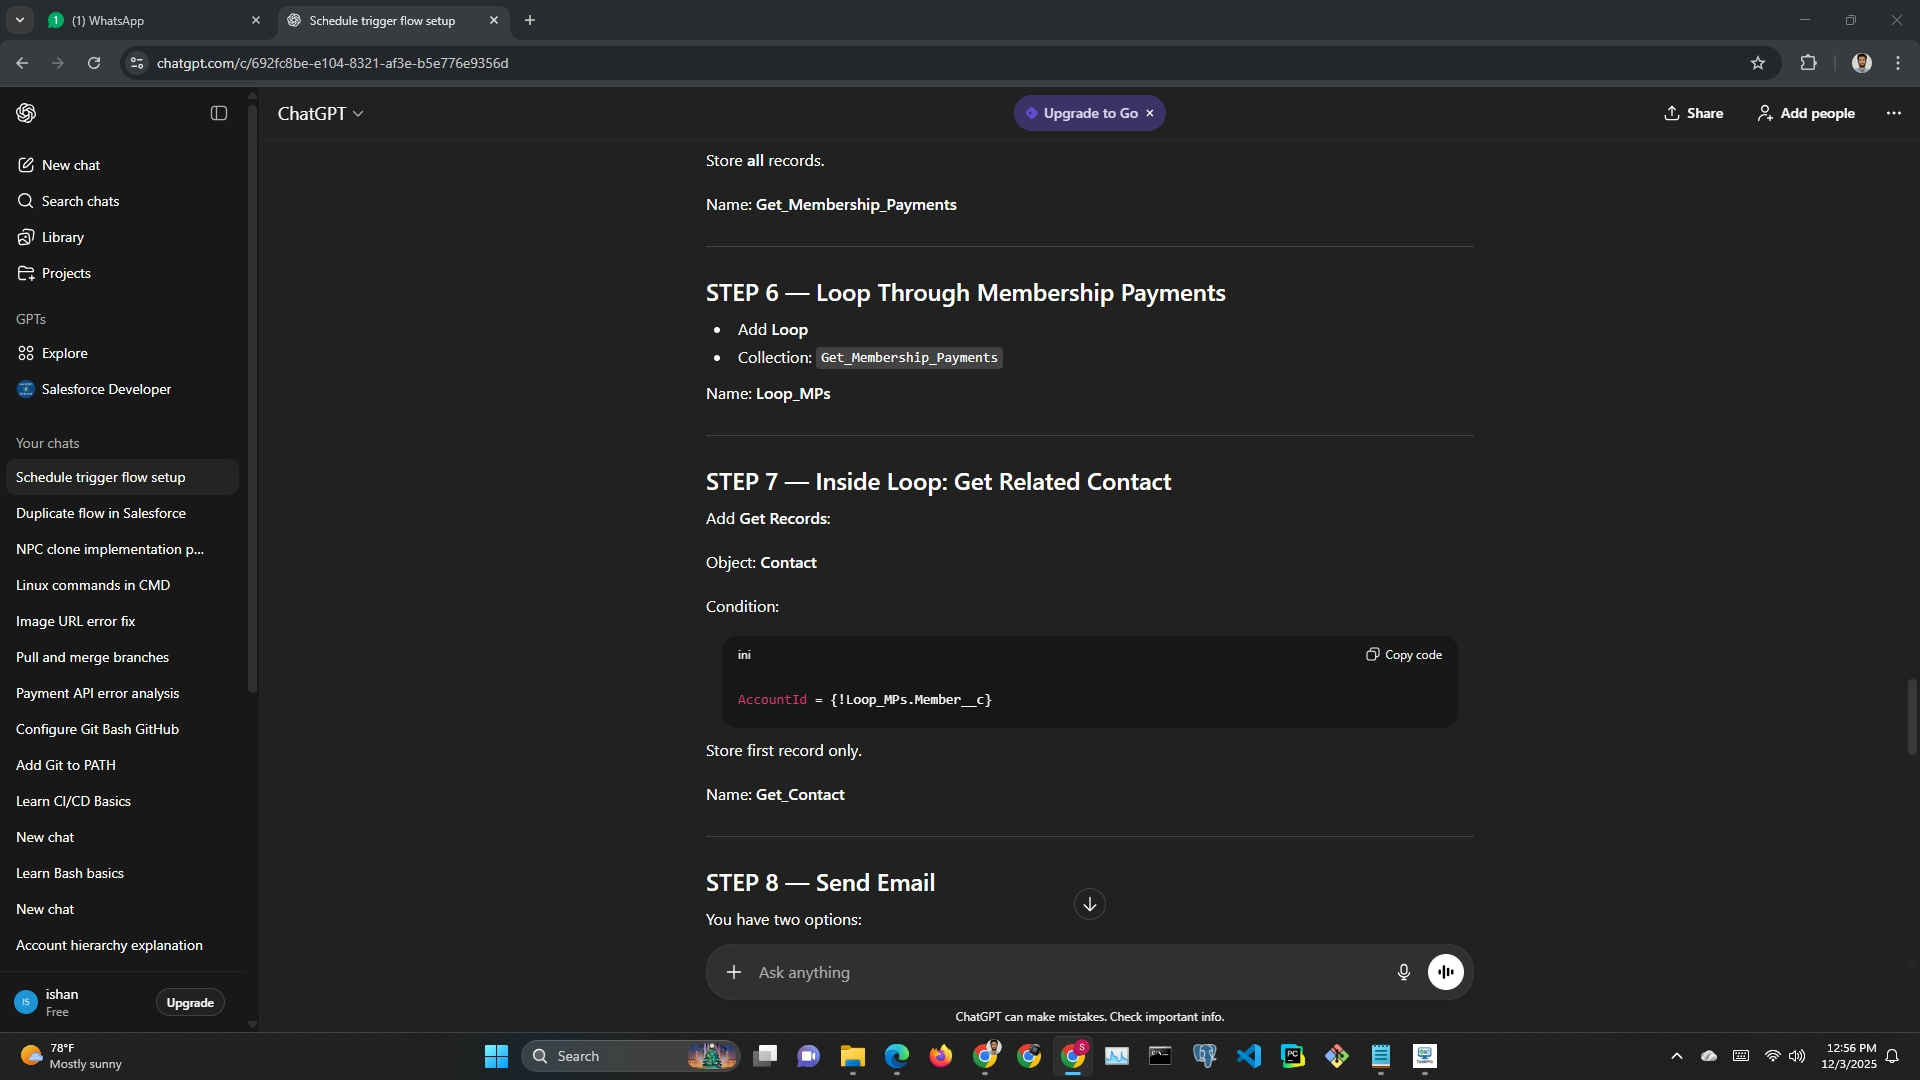Open Search chats
Viewport: 1920px width, 1080px height.
pyautogui.click(x=80, y=201)
